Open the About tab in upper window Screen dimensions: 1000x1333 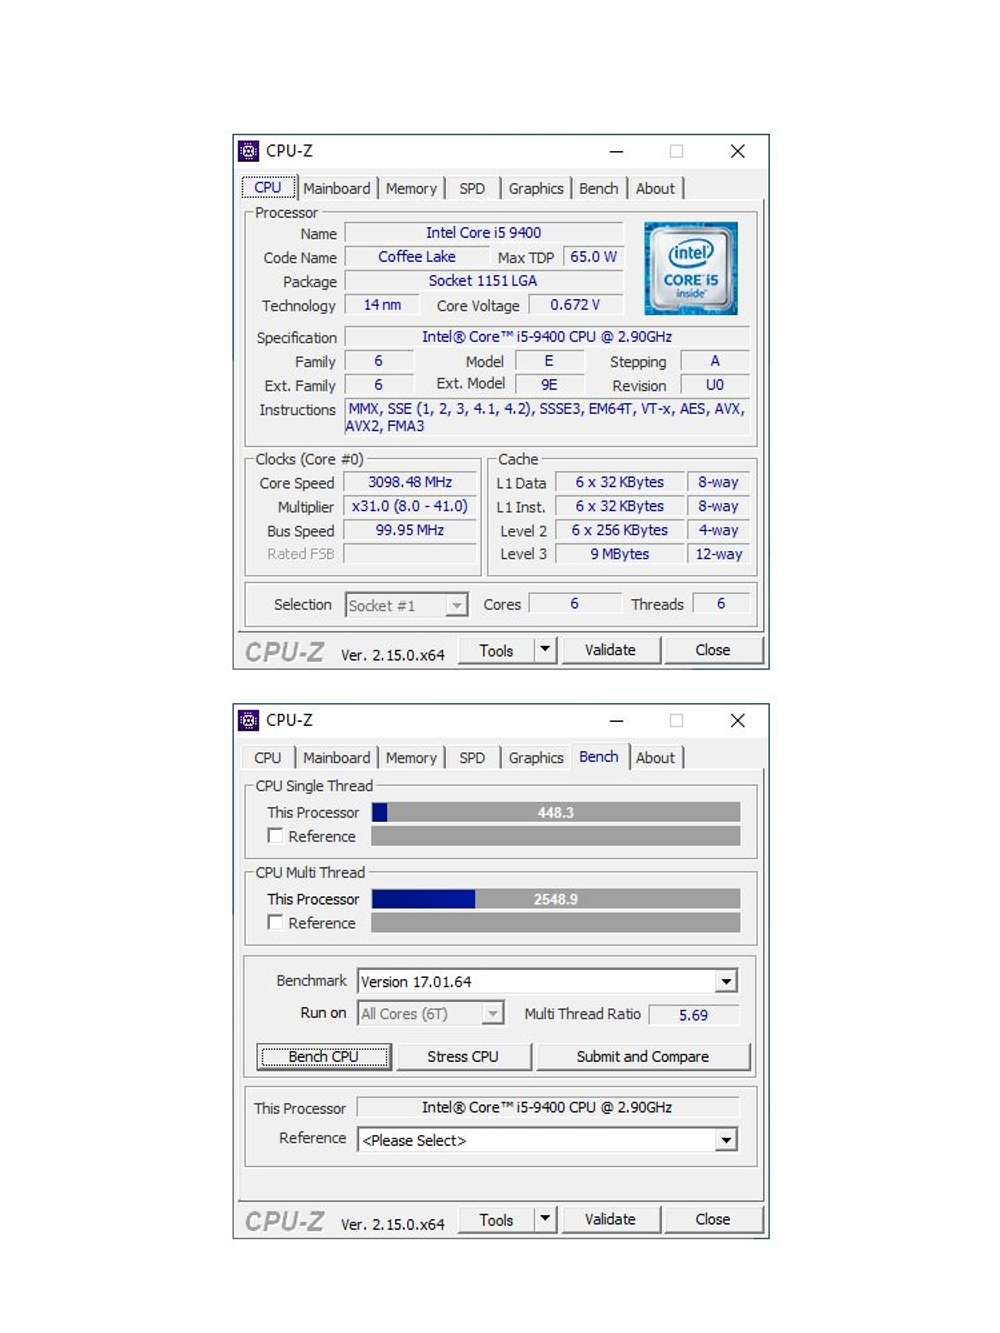click(655, 188)
